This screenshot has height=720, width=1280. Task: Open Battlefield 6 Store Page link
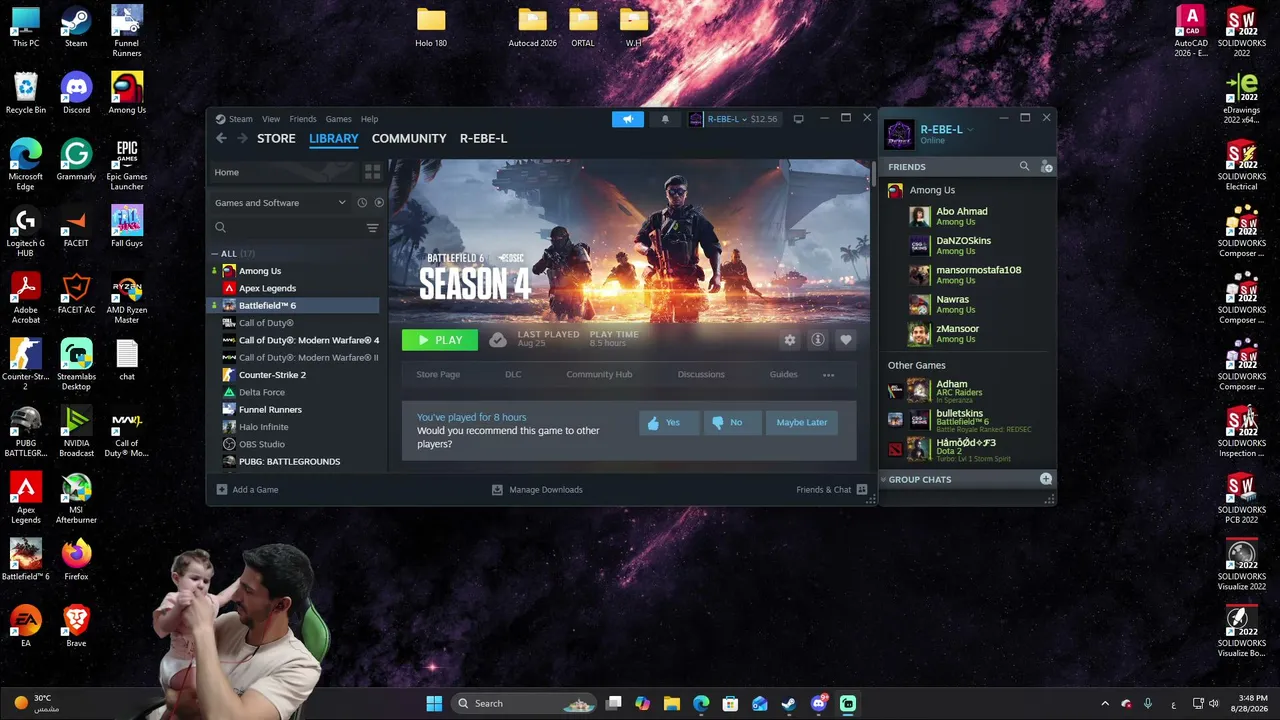tap(438, 375)
